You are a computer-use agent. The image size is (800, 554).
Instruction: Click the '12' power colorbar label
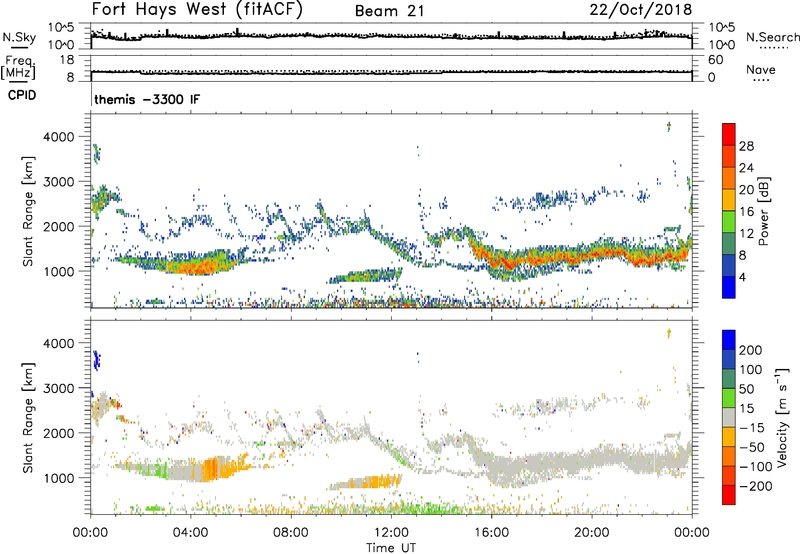click(x=746, y=233)
